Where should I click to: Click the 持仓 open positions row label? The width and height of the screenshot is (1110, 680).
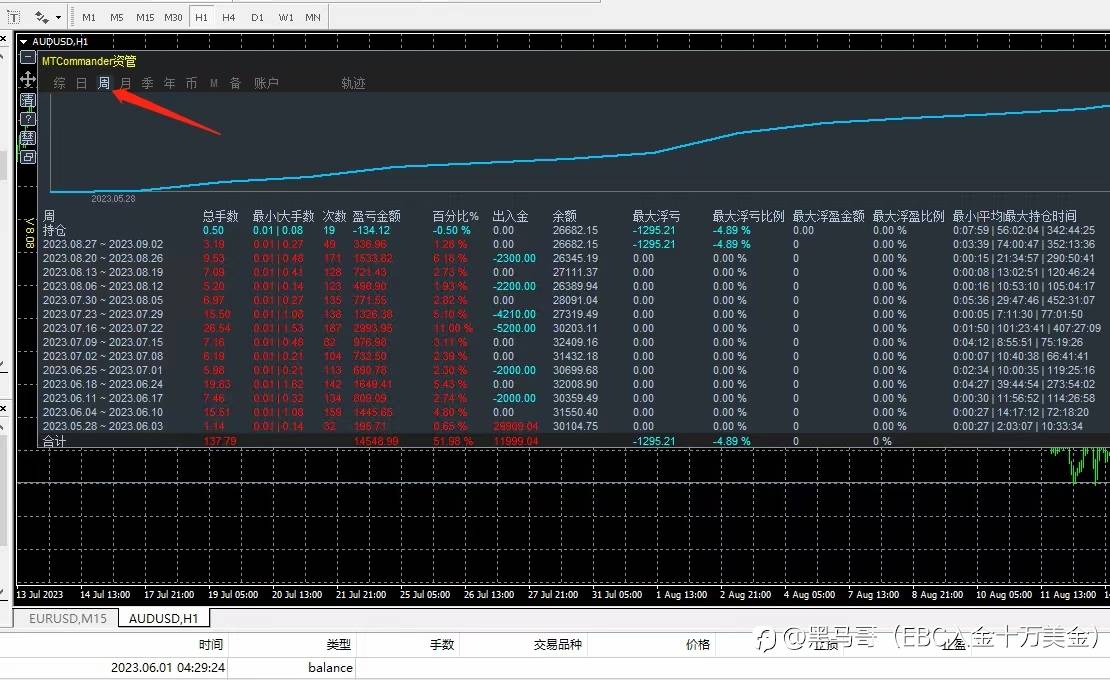(55, 230)
